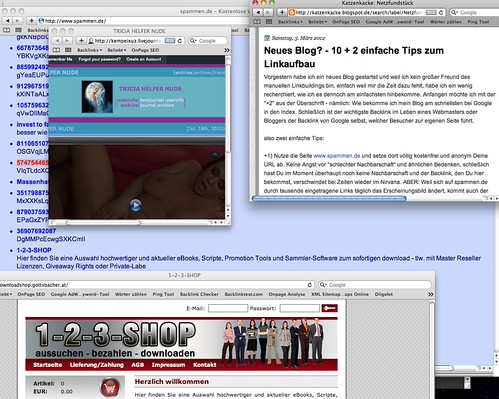Click the calendar icon beside Samstag date
499x399 pixels.
267,38
